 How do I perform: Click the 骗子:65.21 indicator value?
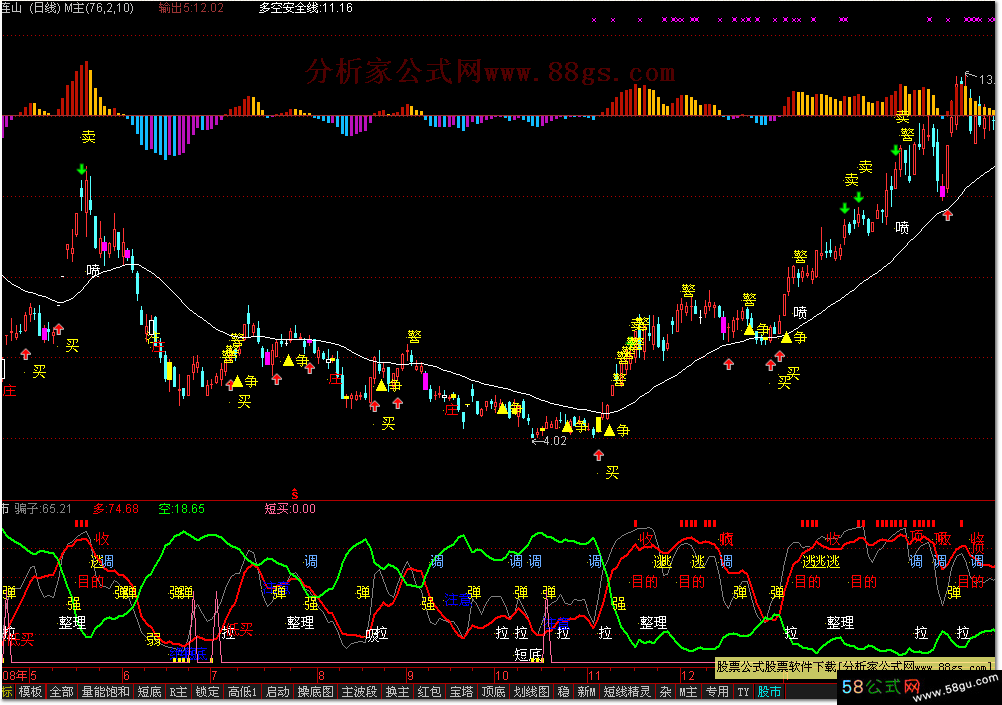(43, 509)
